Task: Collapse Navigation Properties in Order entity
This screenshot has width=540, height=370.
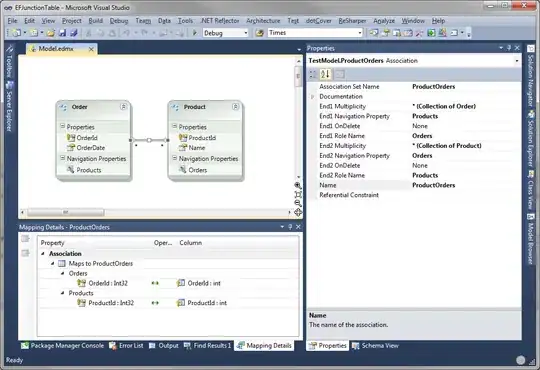Action: click(x=62, y=158)
